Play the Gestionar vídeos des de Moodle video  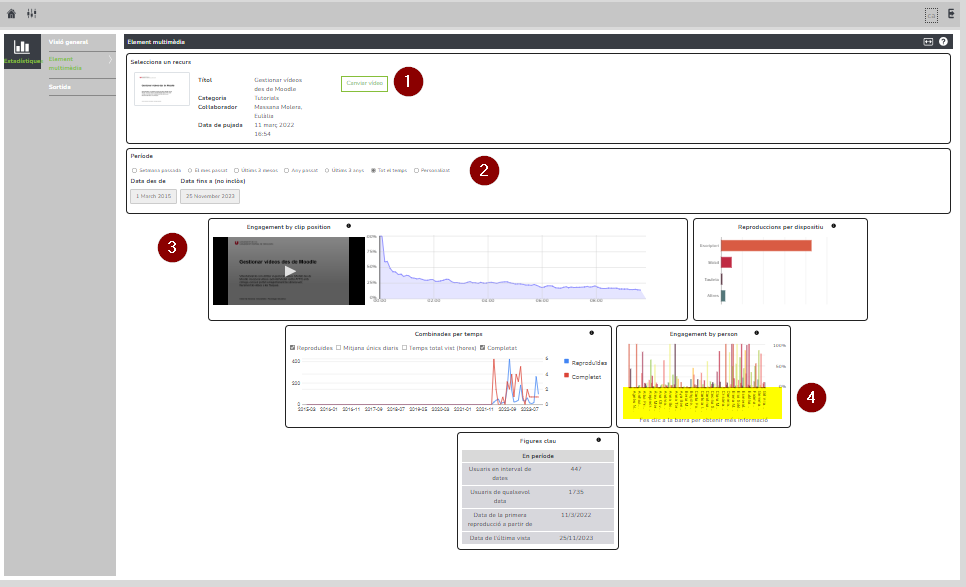pyautogui.click(x=290, y=271)
